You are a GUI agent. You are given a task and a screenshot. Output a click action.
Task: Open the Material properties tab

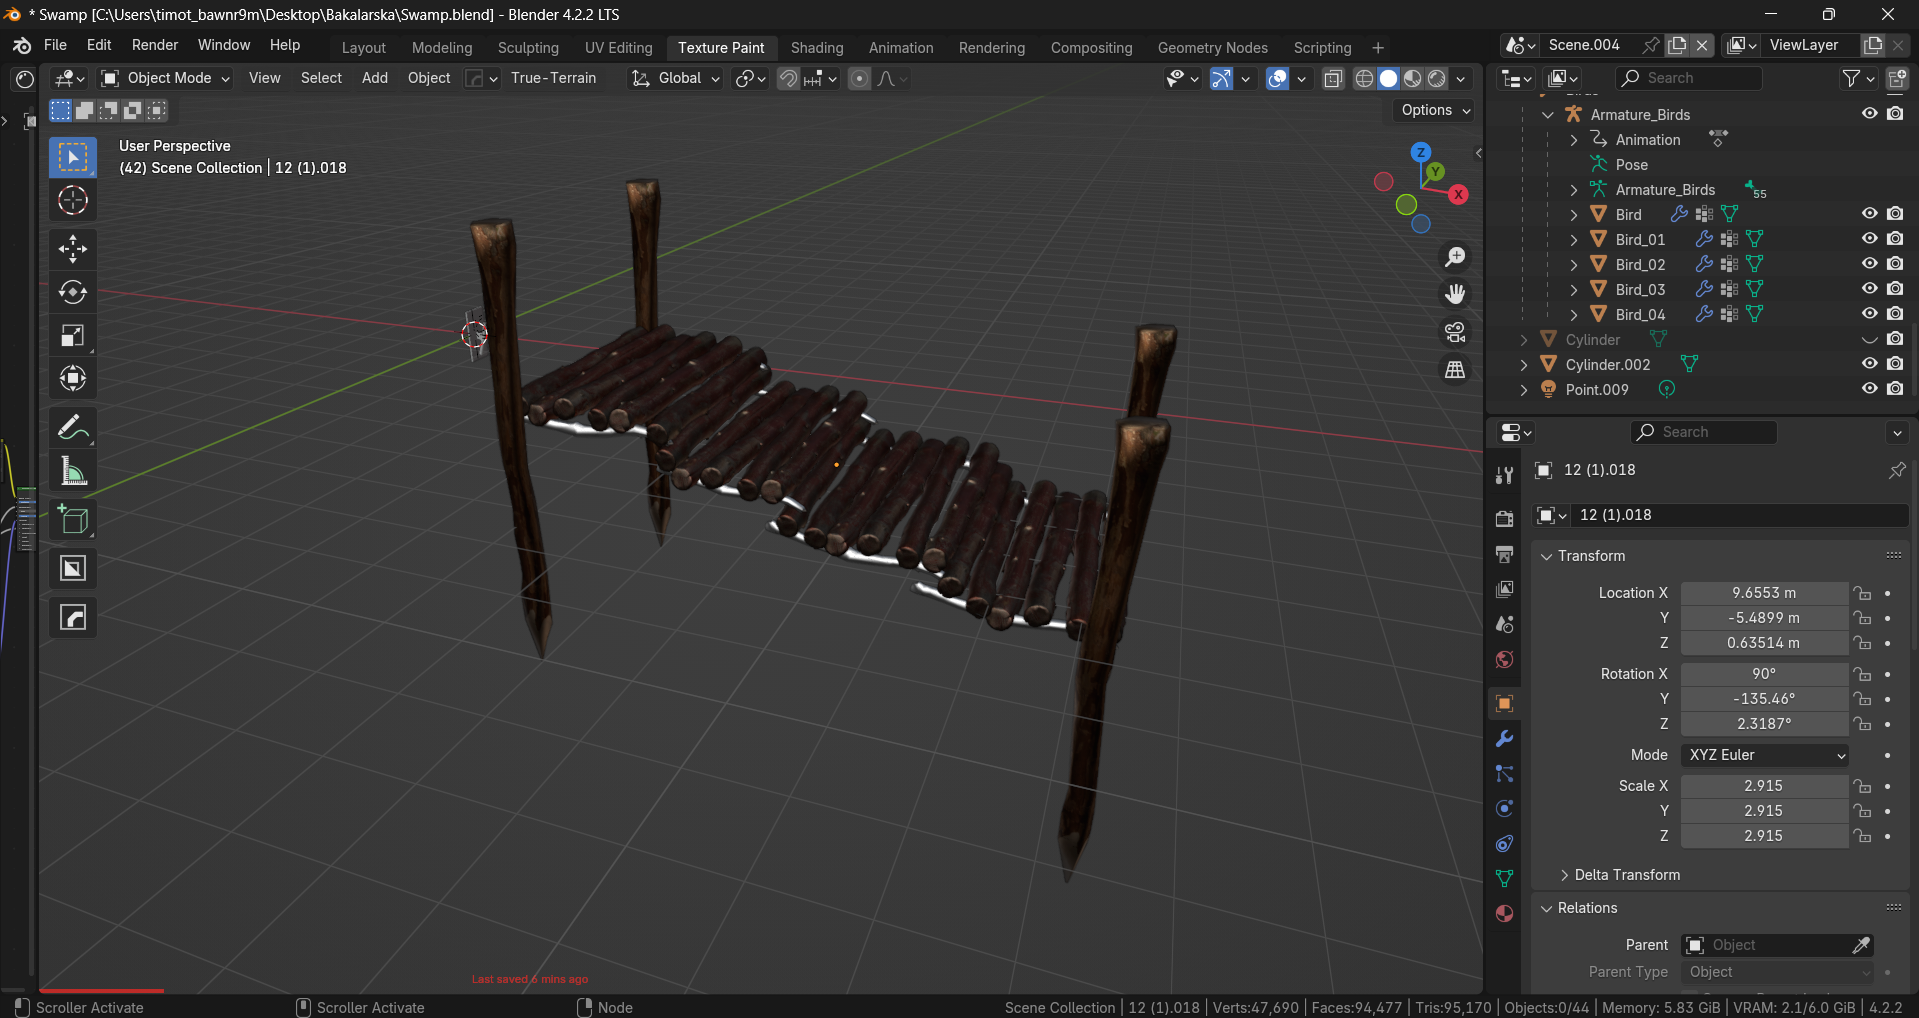pos(1504,914)
